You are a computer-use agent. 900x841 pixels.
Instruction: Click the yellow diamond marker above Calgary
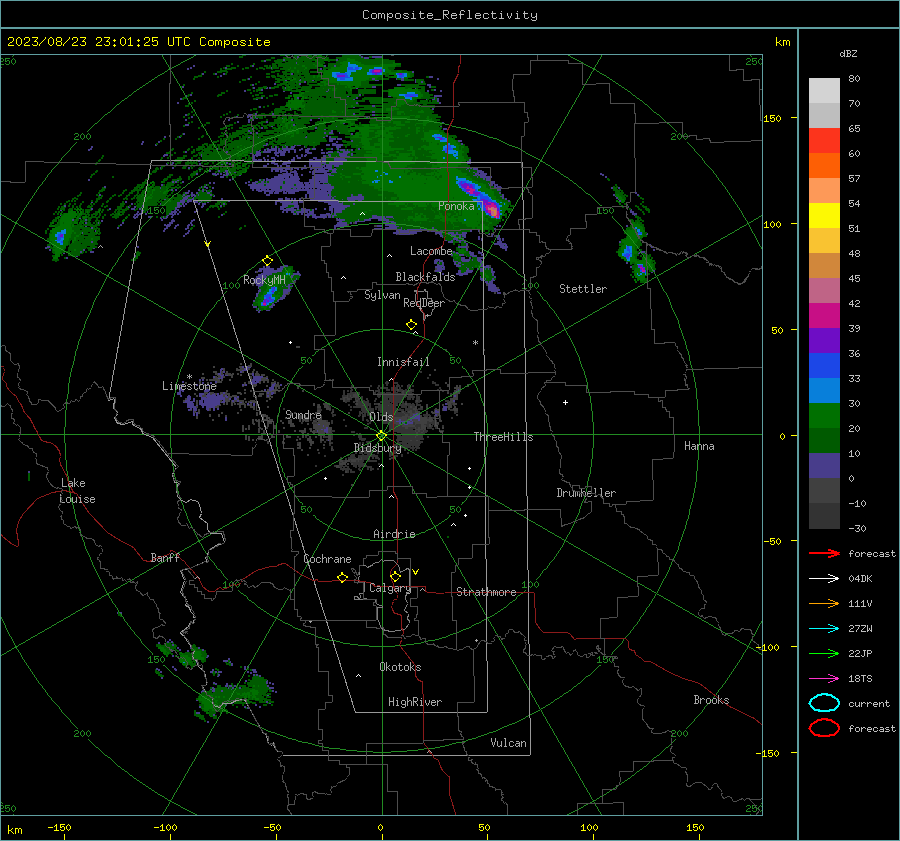click(x=395, y=576)
